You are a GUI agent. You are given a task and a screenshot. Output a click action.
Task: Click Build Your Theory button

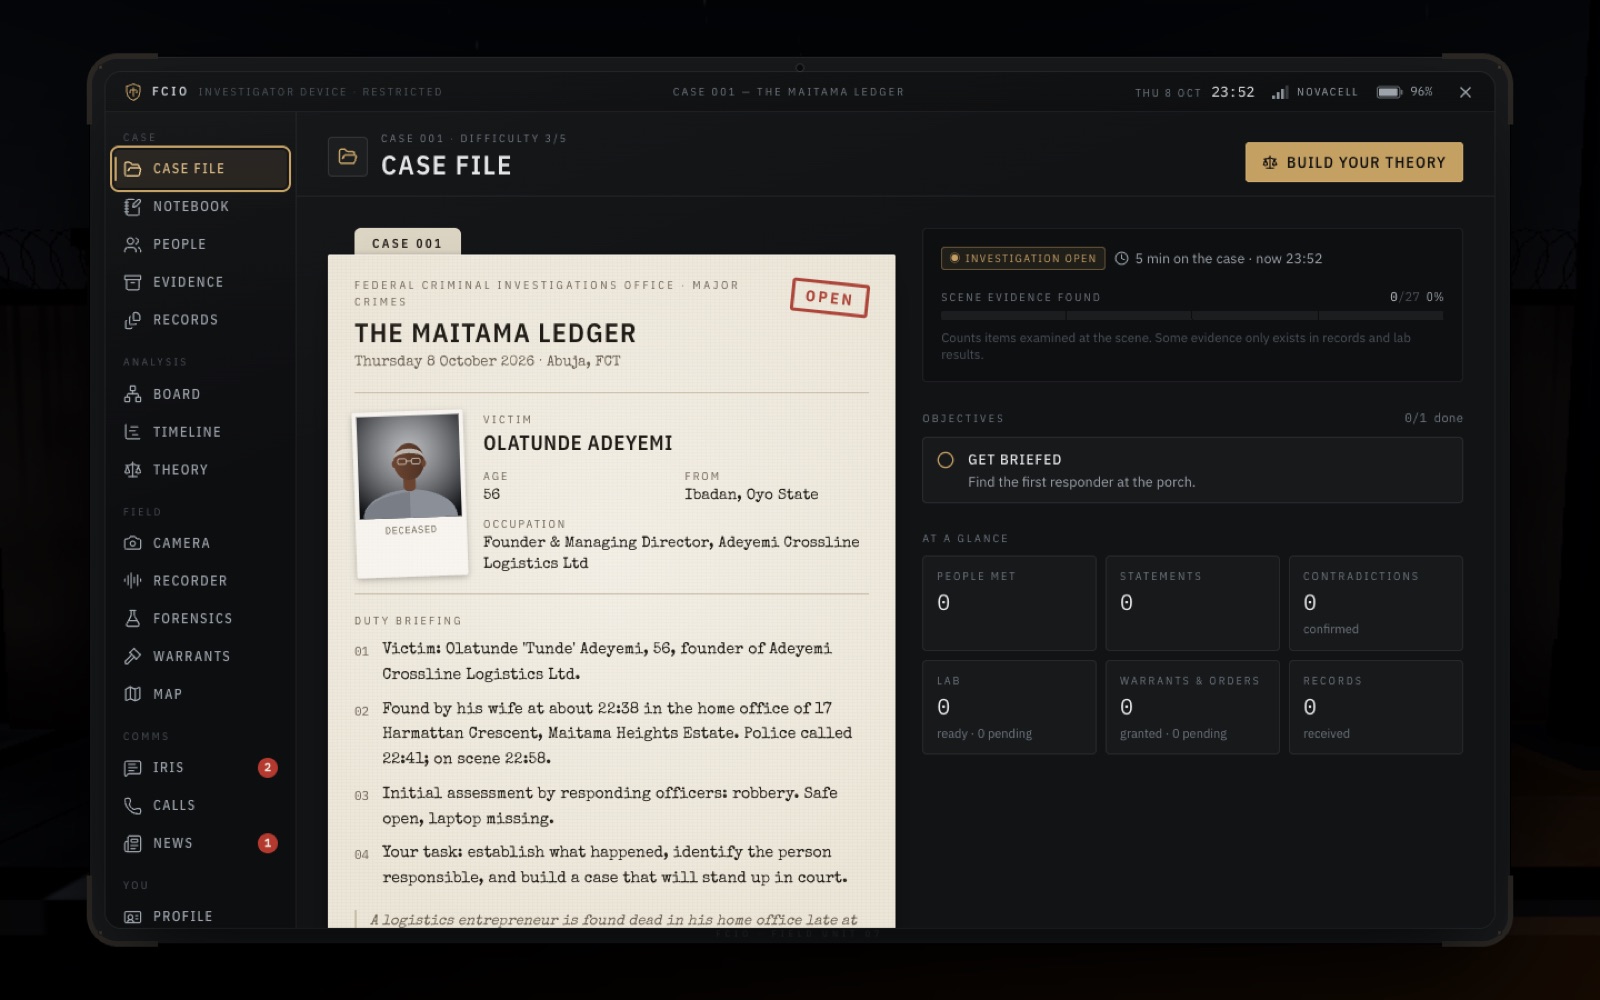[1354, 162]
